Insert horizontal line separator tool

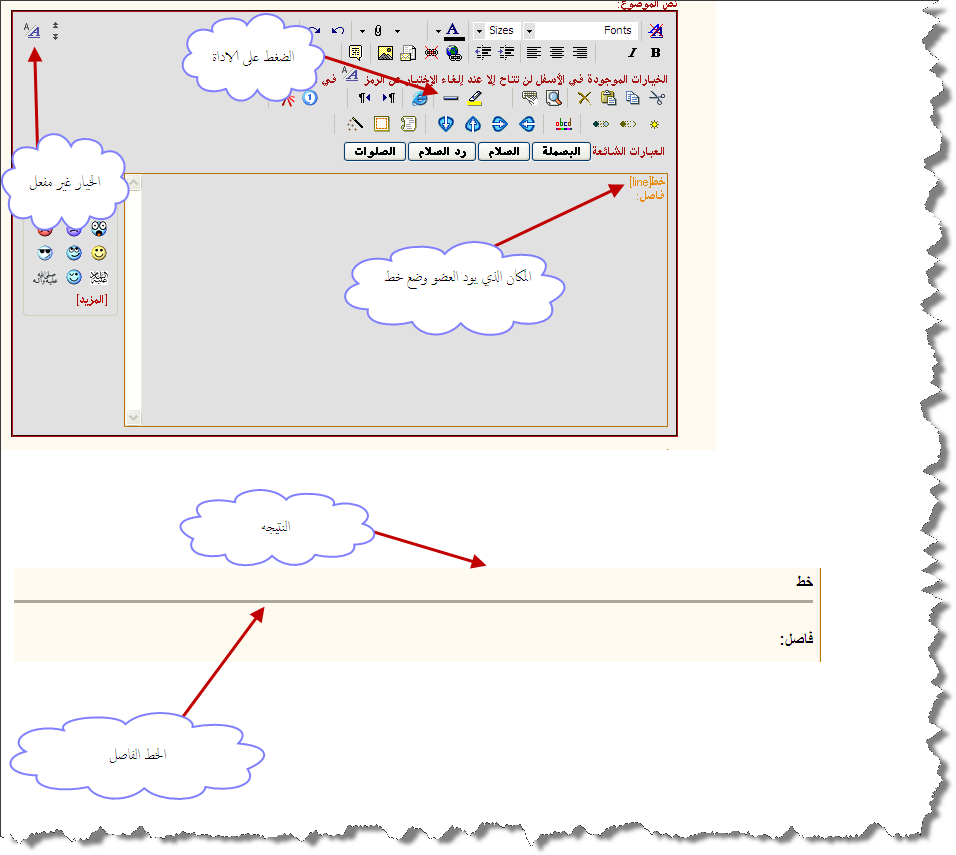point(450,98)
